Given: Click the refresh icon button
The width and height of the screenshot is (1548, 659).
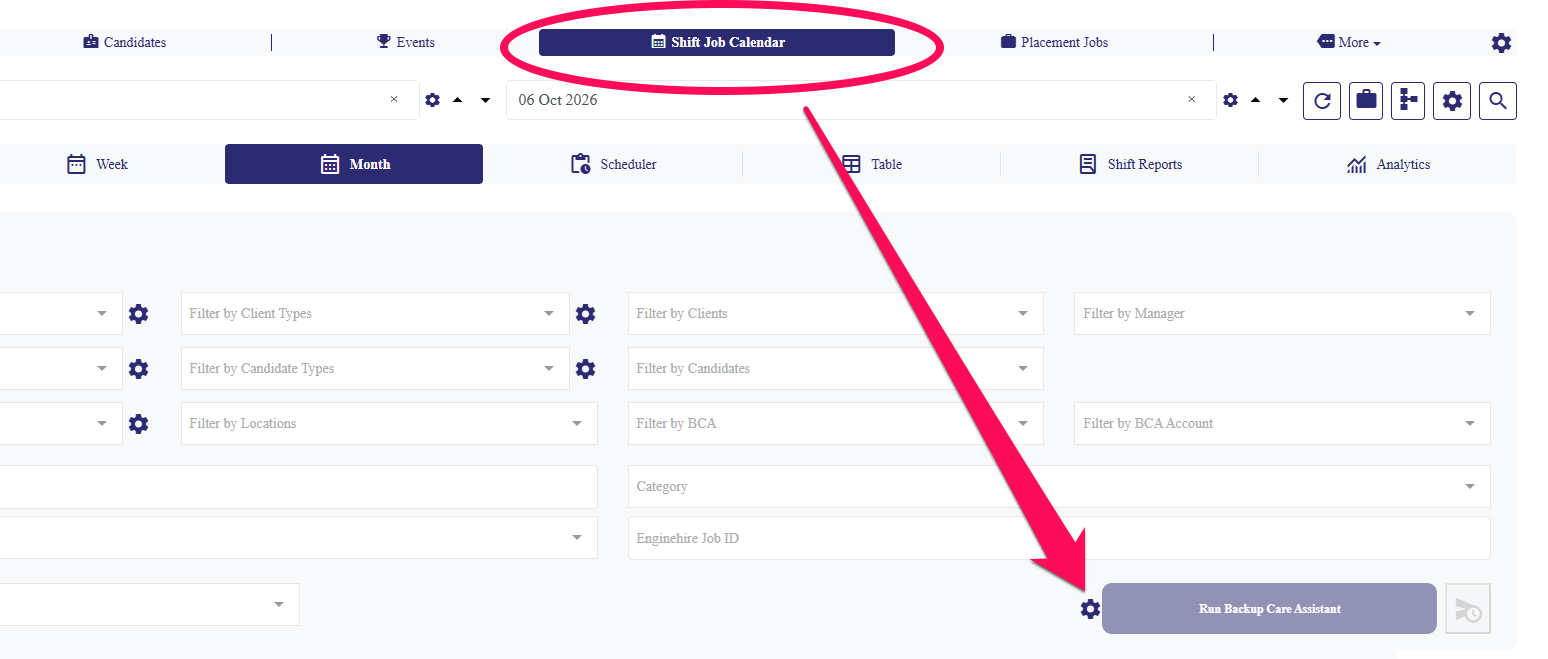Looking at the screenshot, I should pyautogui.click(x=1321, y=101).
